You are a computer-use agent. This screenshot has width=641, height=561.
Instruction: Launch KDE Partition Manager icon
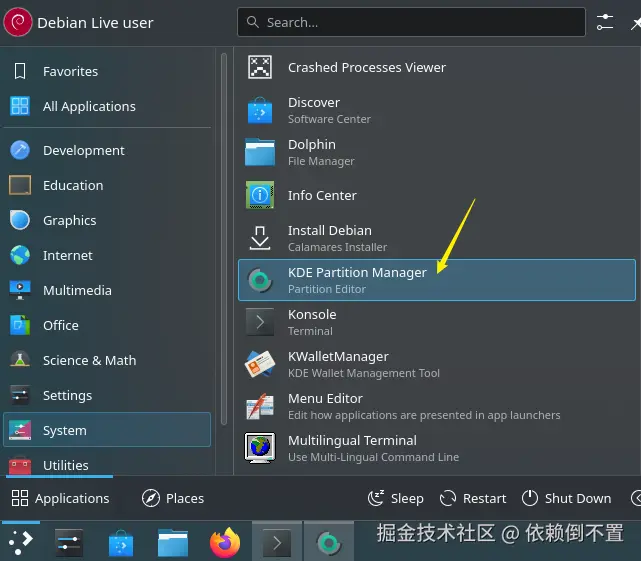pyautogui.click(x=260, y=280)
